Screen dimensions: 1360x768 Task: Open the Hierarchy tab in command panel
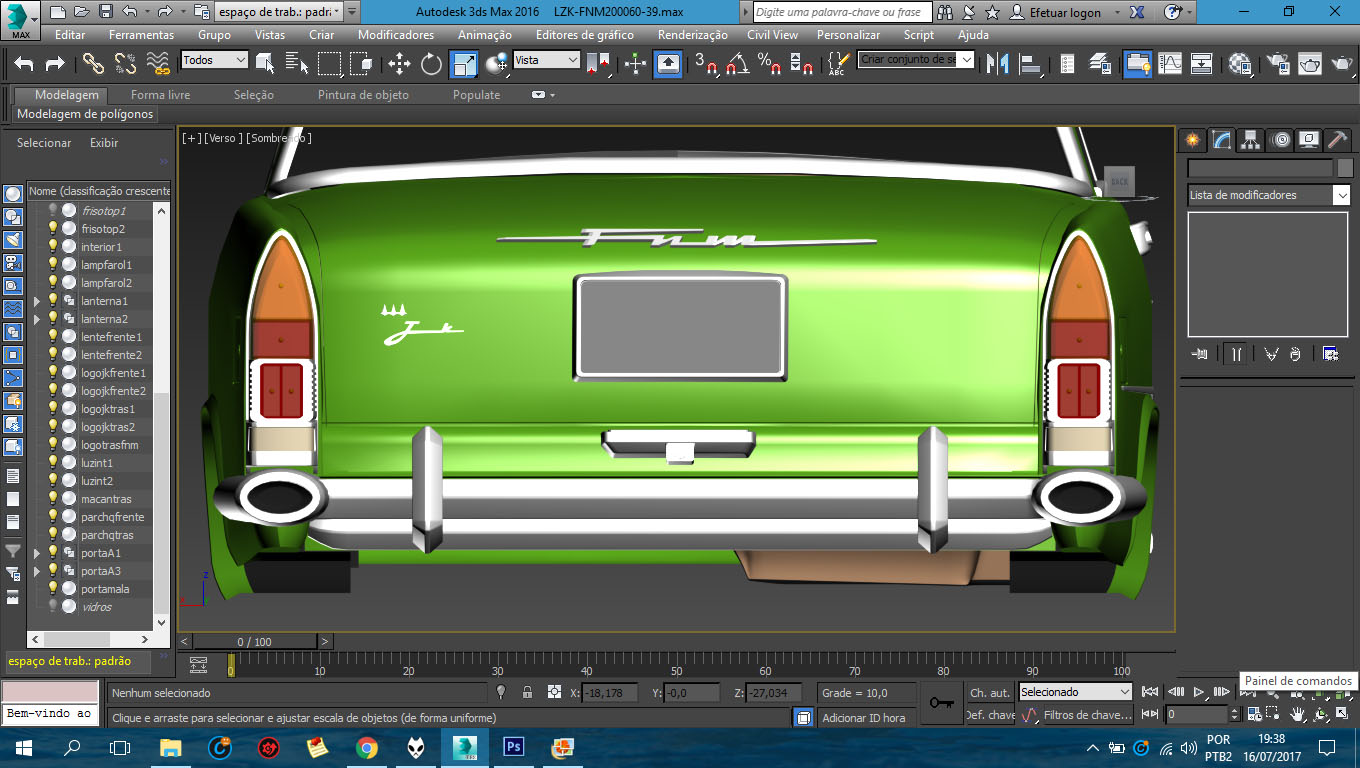(x=1250, y=140)
